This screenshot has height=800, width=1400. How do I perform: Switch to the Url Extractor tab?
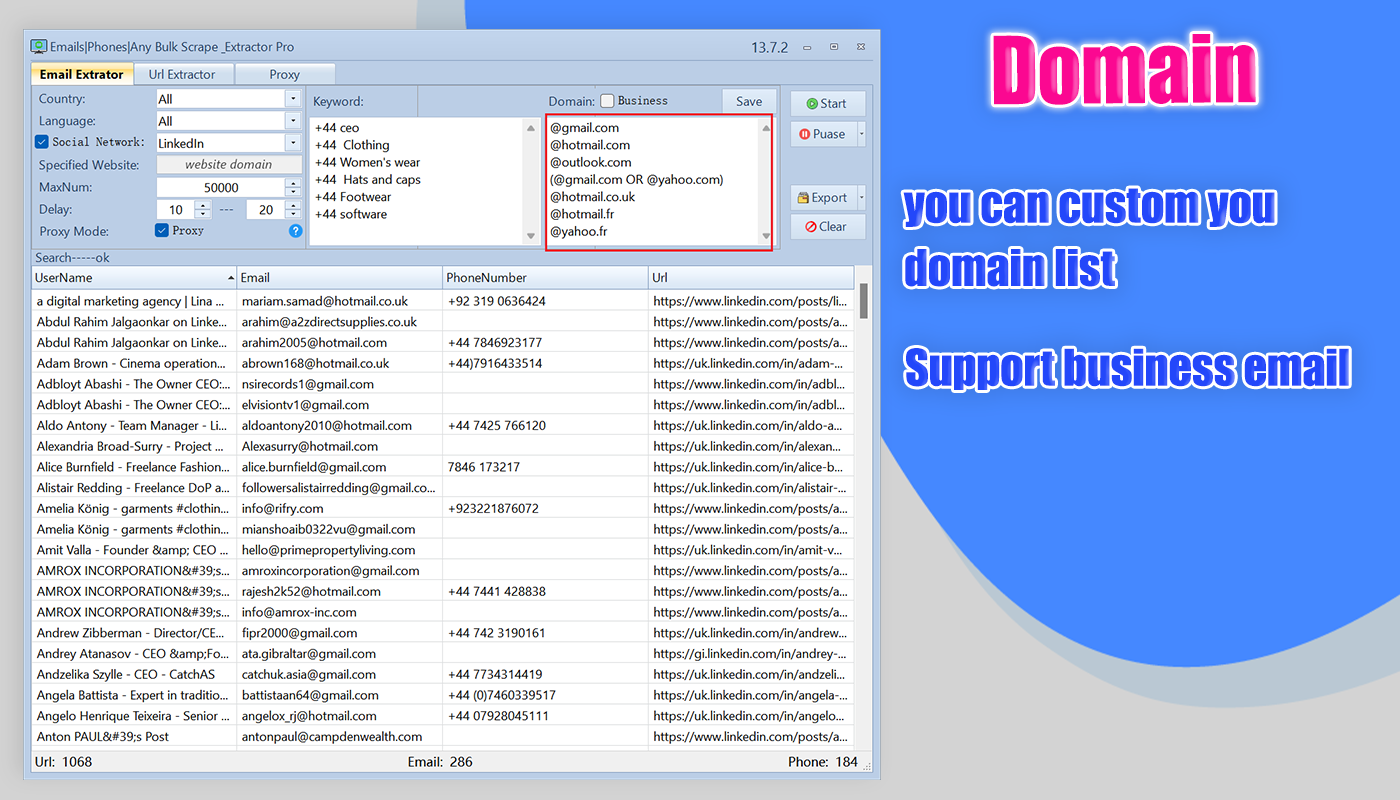(182, 74)
